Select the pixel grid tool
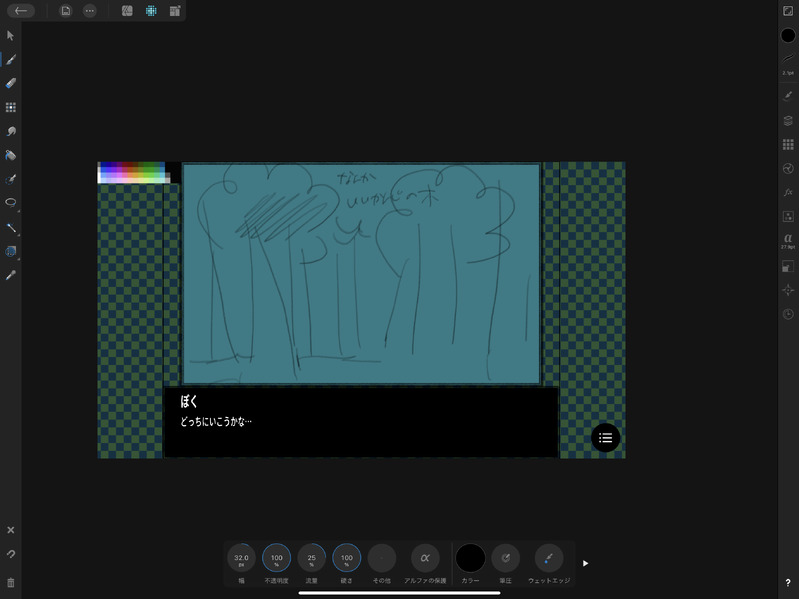 11,107
